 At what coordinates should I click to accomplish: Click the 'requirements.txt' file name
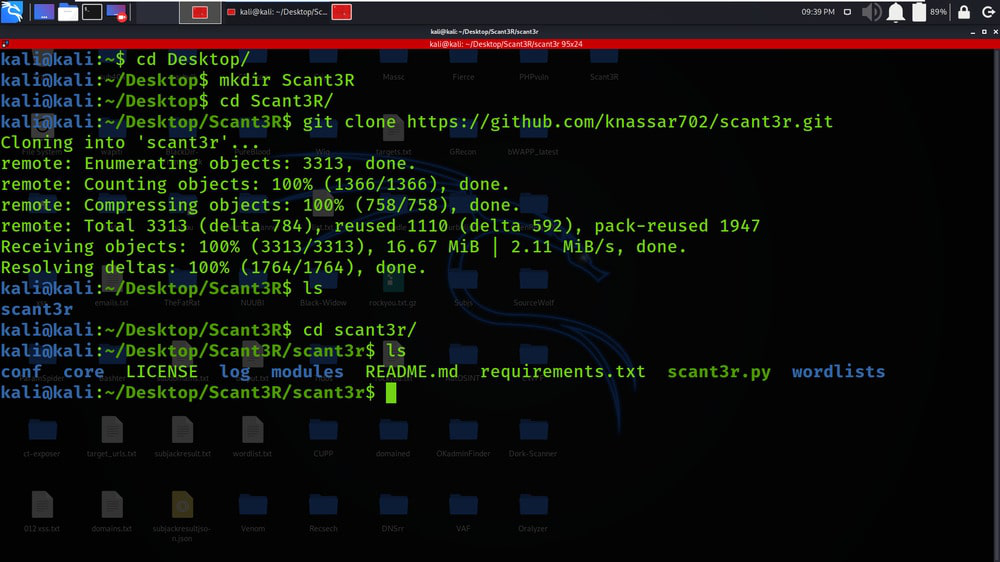point(562,373)
